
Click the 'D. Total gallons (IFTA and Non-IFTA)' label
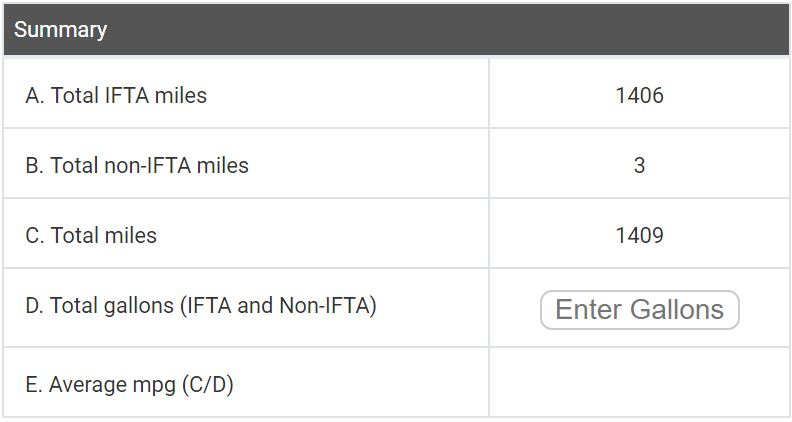tap(201, 306)
